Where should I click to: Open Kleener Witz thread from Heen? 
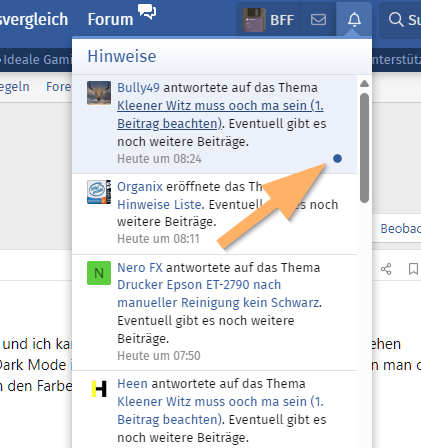(x=220, y=410)
